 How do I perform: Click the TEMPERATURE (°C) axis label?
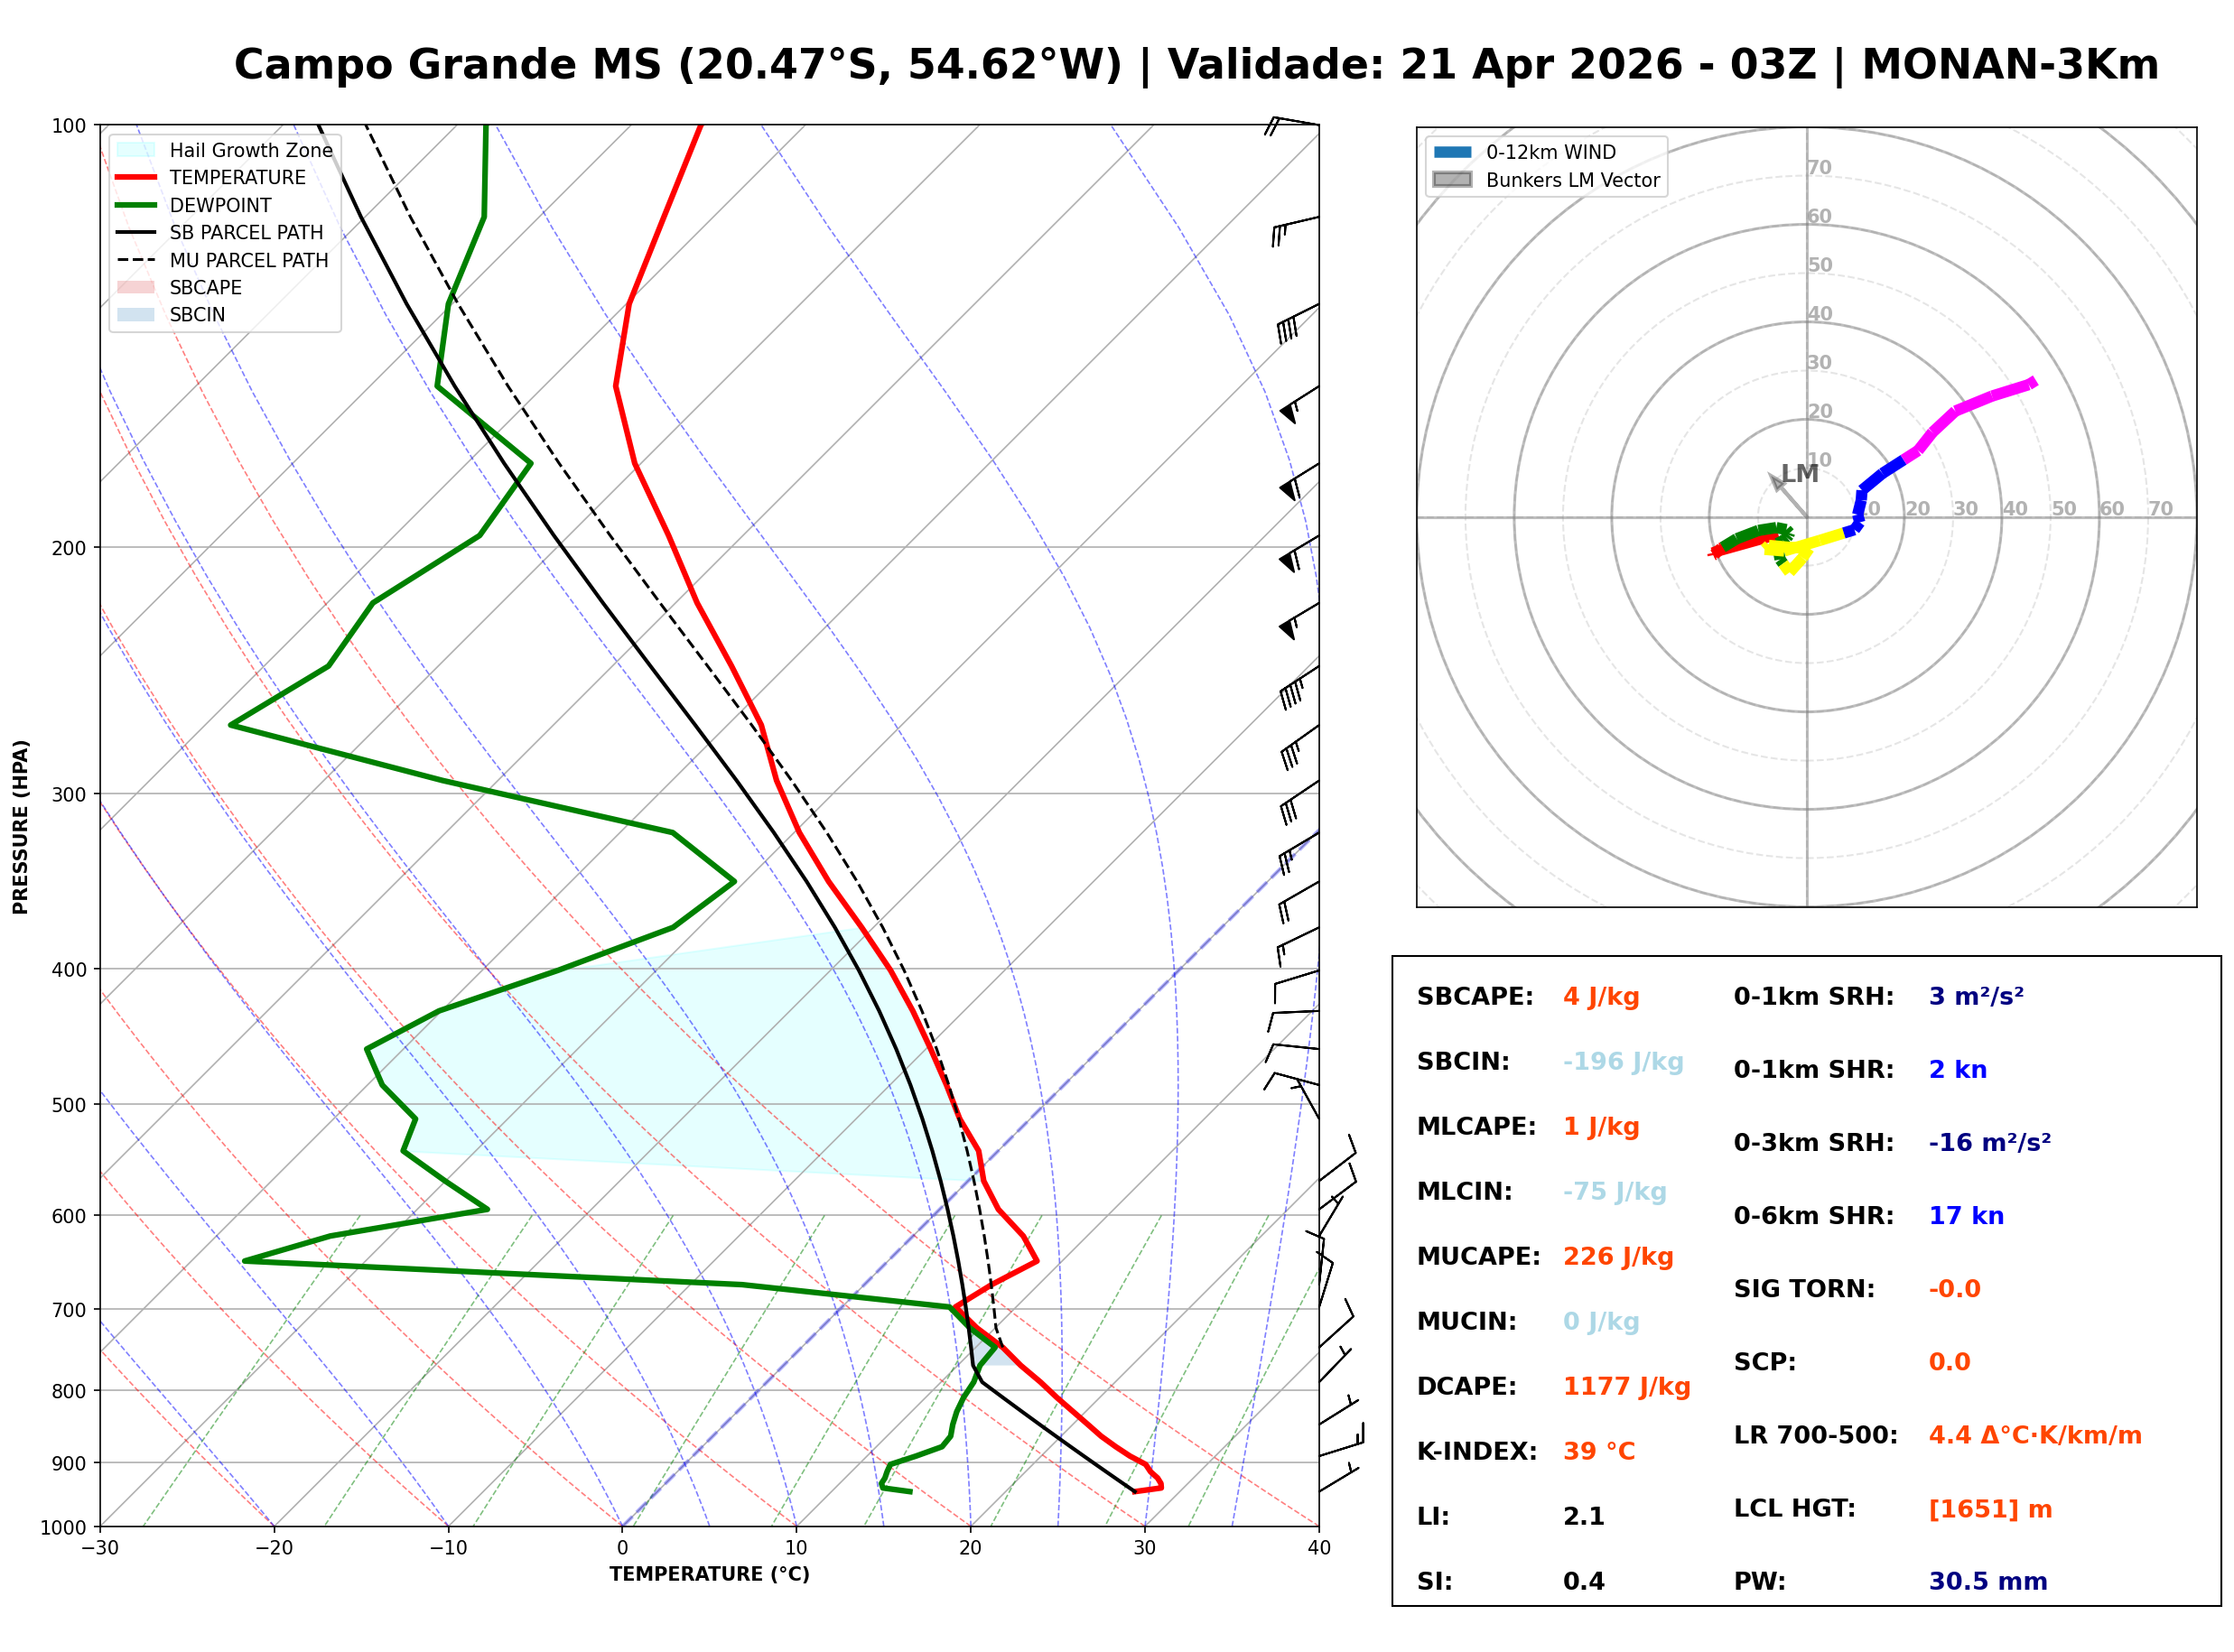click(x=709, y=1574)
